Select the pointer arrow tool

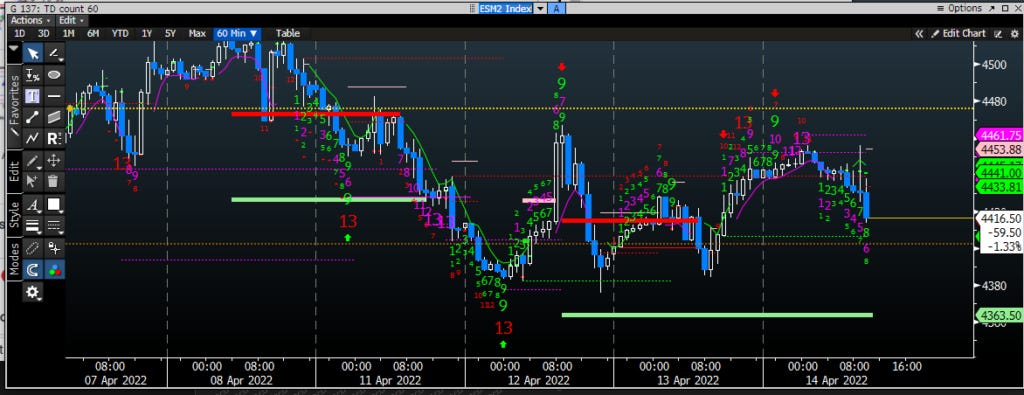point(33,53)
